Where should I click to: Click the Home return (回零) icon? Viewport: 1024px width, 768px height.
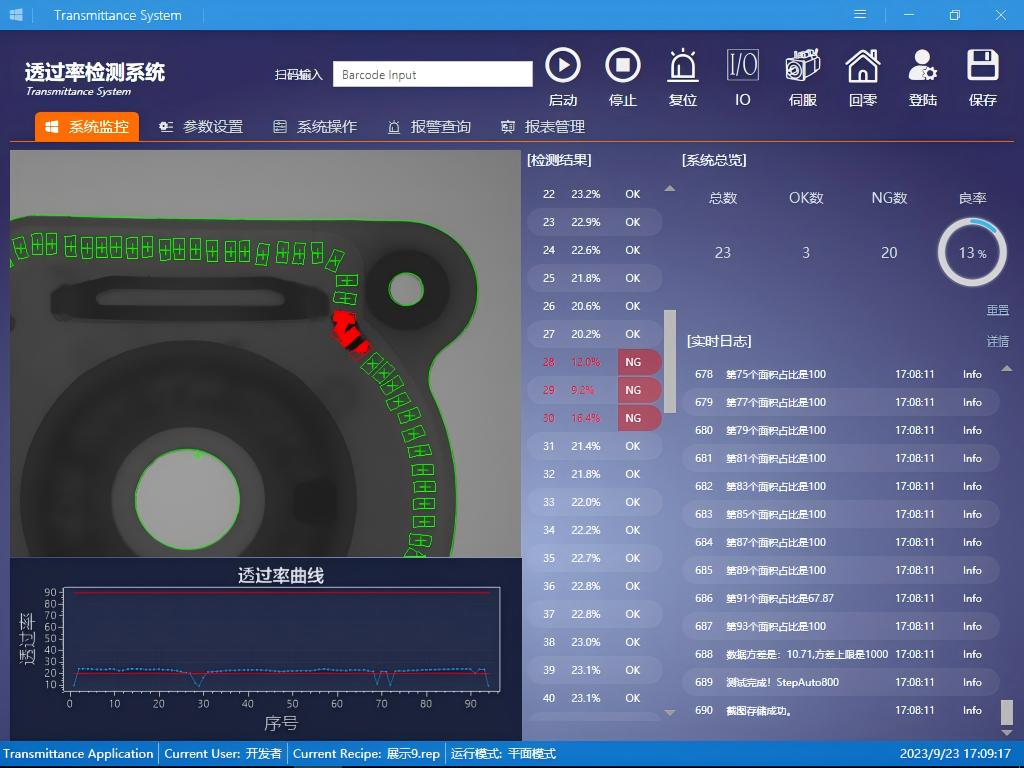point(863,66)
